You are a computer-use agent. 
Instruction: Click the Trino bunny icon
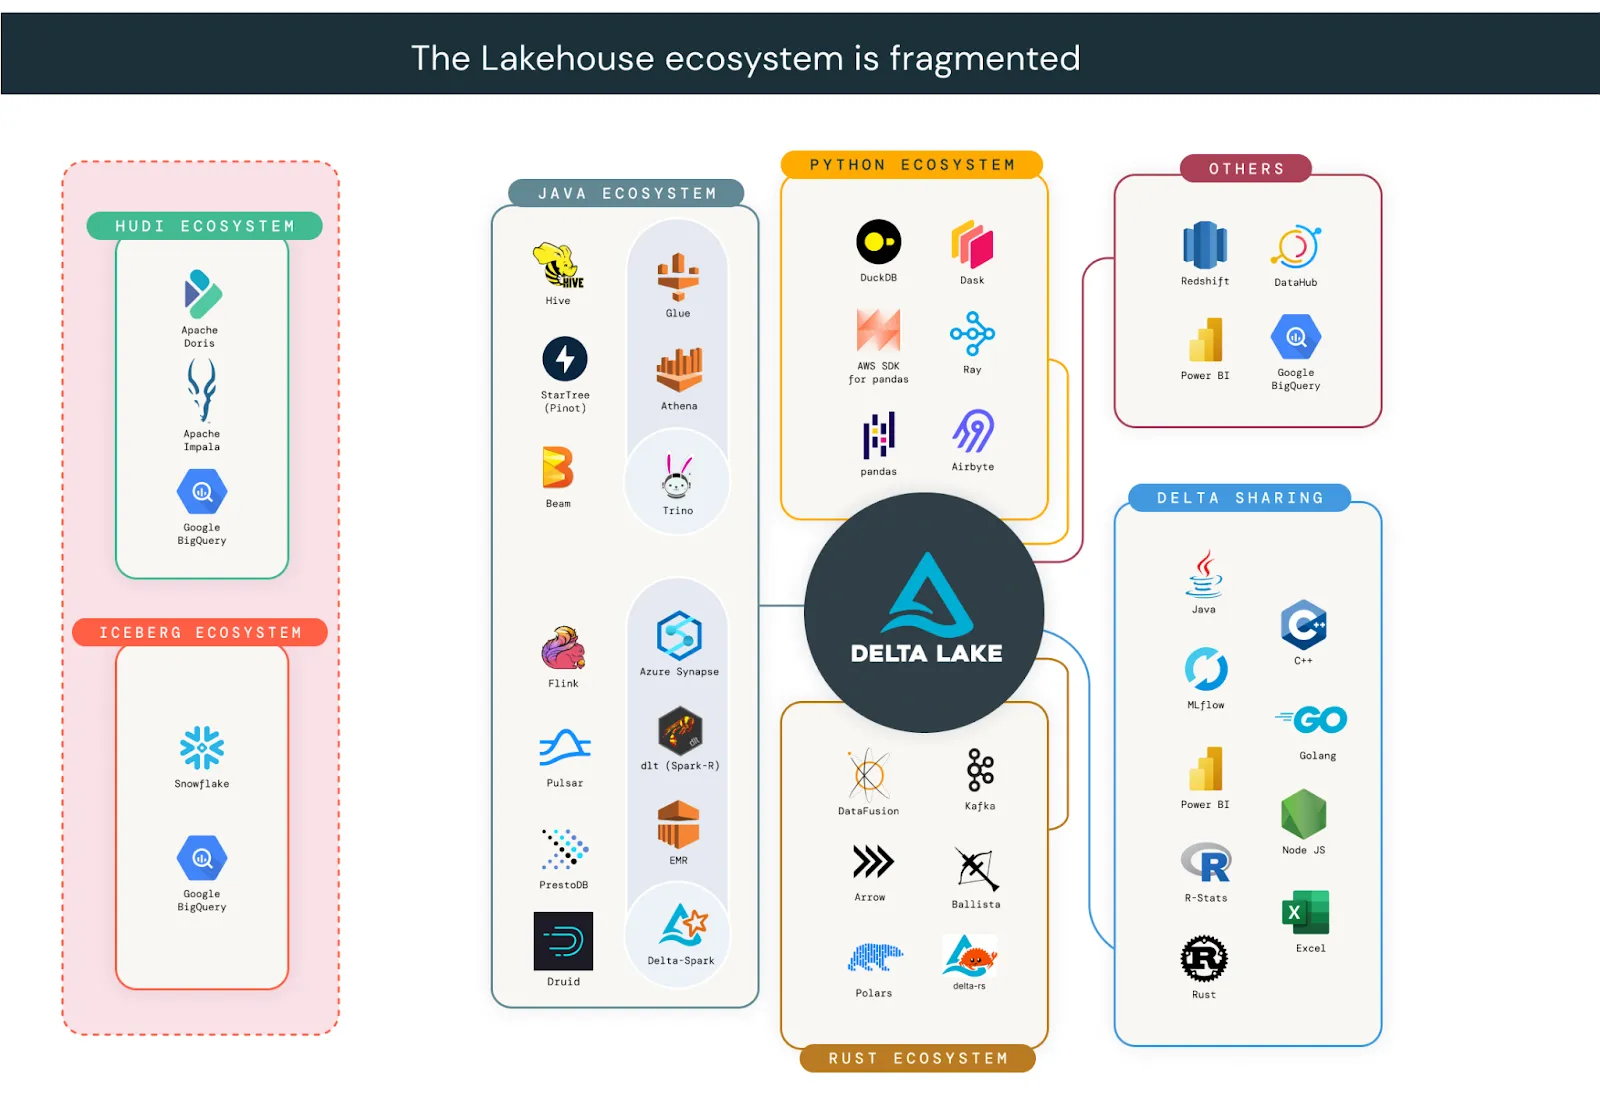coord(677,477)
